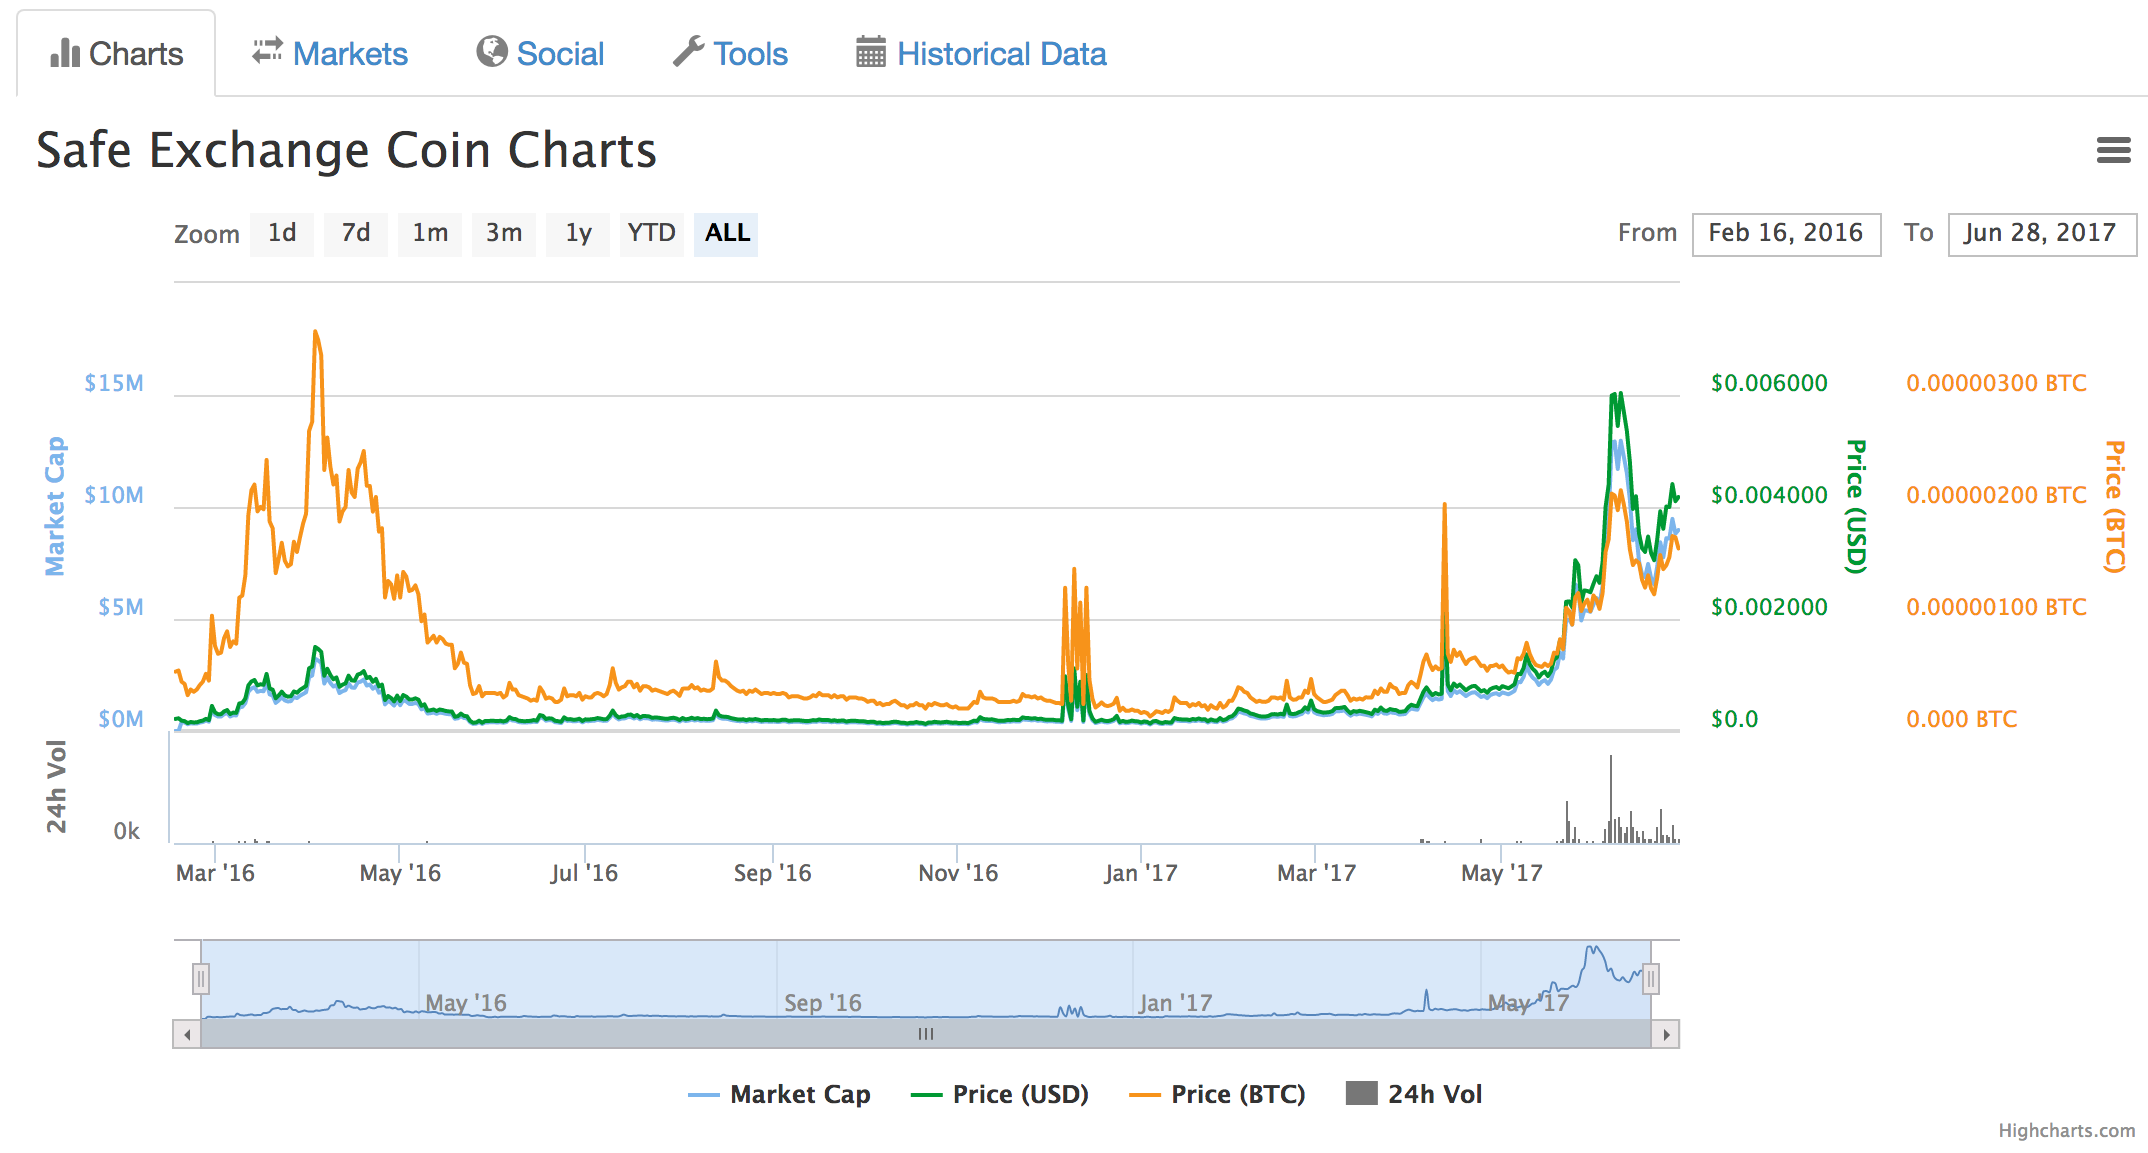Viewport: 2148px width, 1153px height.
Task: Switch to the Charts tab
Action: pyautogui.click(x=116, y=53)
